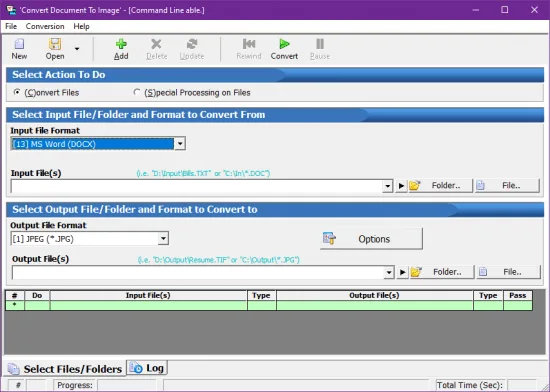Select (S)pecial Processing on Files option
Screen dimensions: 550x392
tap(137, 92)
